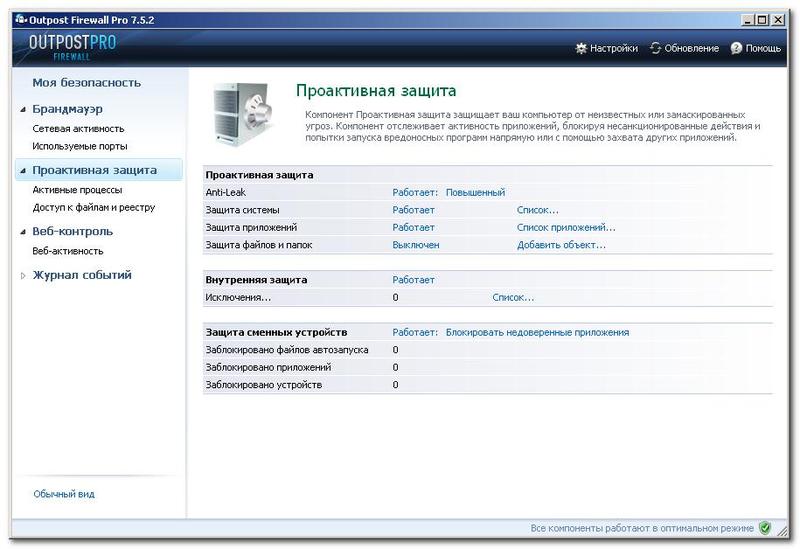Open Список… for Исключения
800x549 pixels.
pyautogui.click(x=513, y=297)
